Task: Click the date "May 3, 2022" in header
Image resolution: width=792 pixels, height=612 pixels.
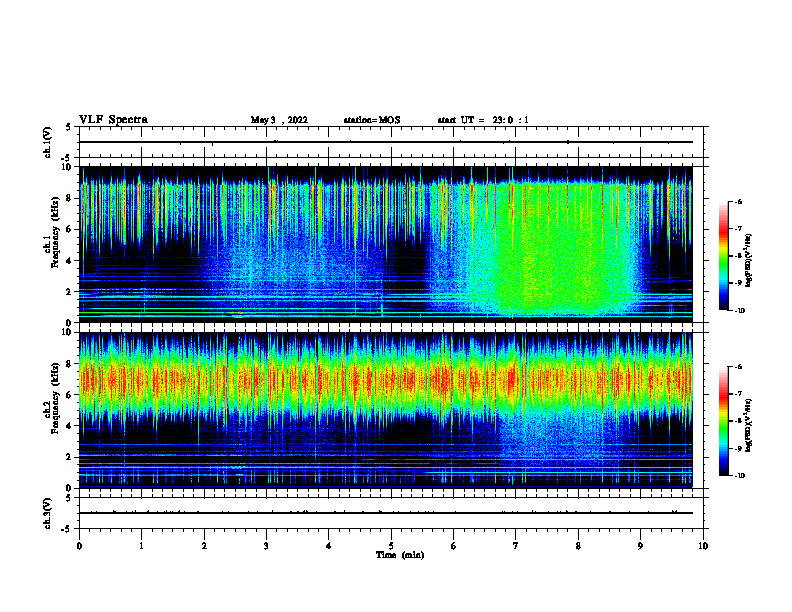Action: 279,120
